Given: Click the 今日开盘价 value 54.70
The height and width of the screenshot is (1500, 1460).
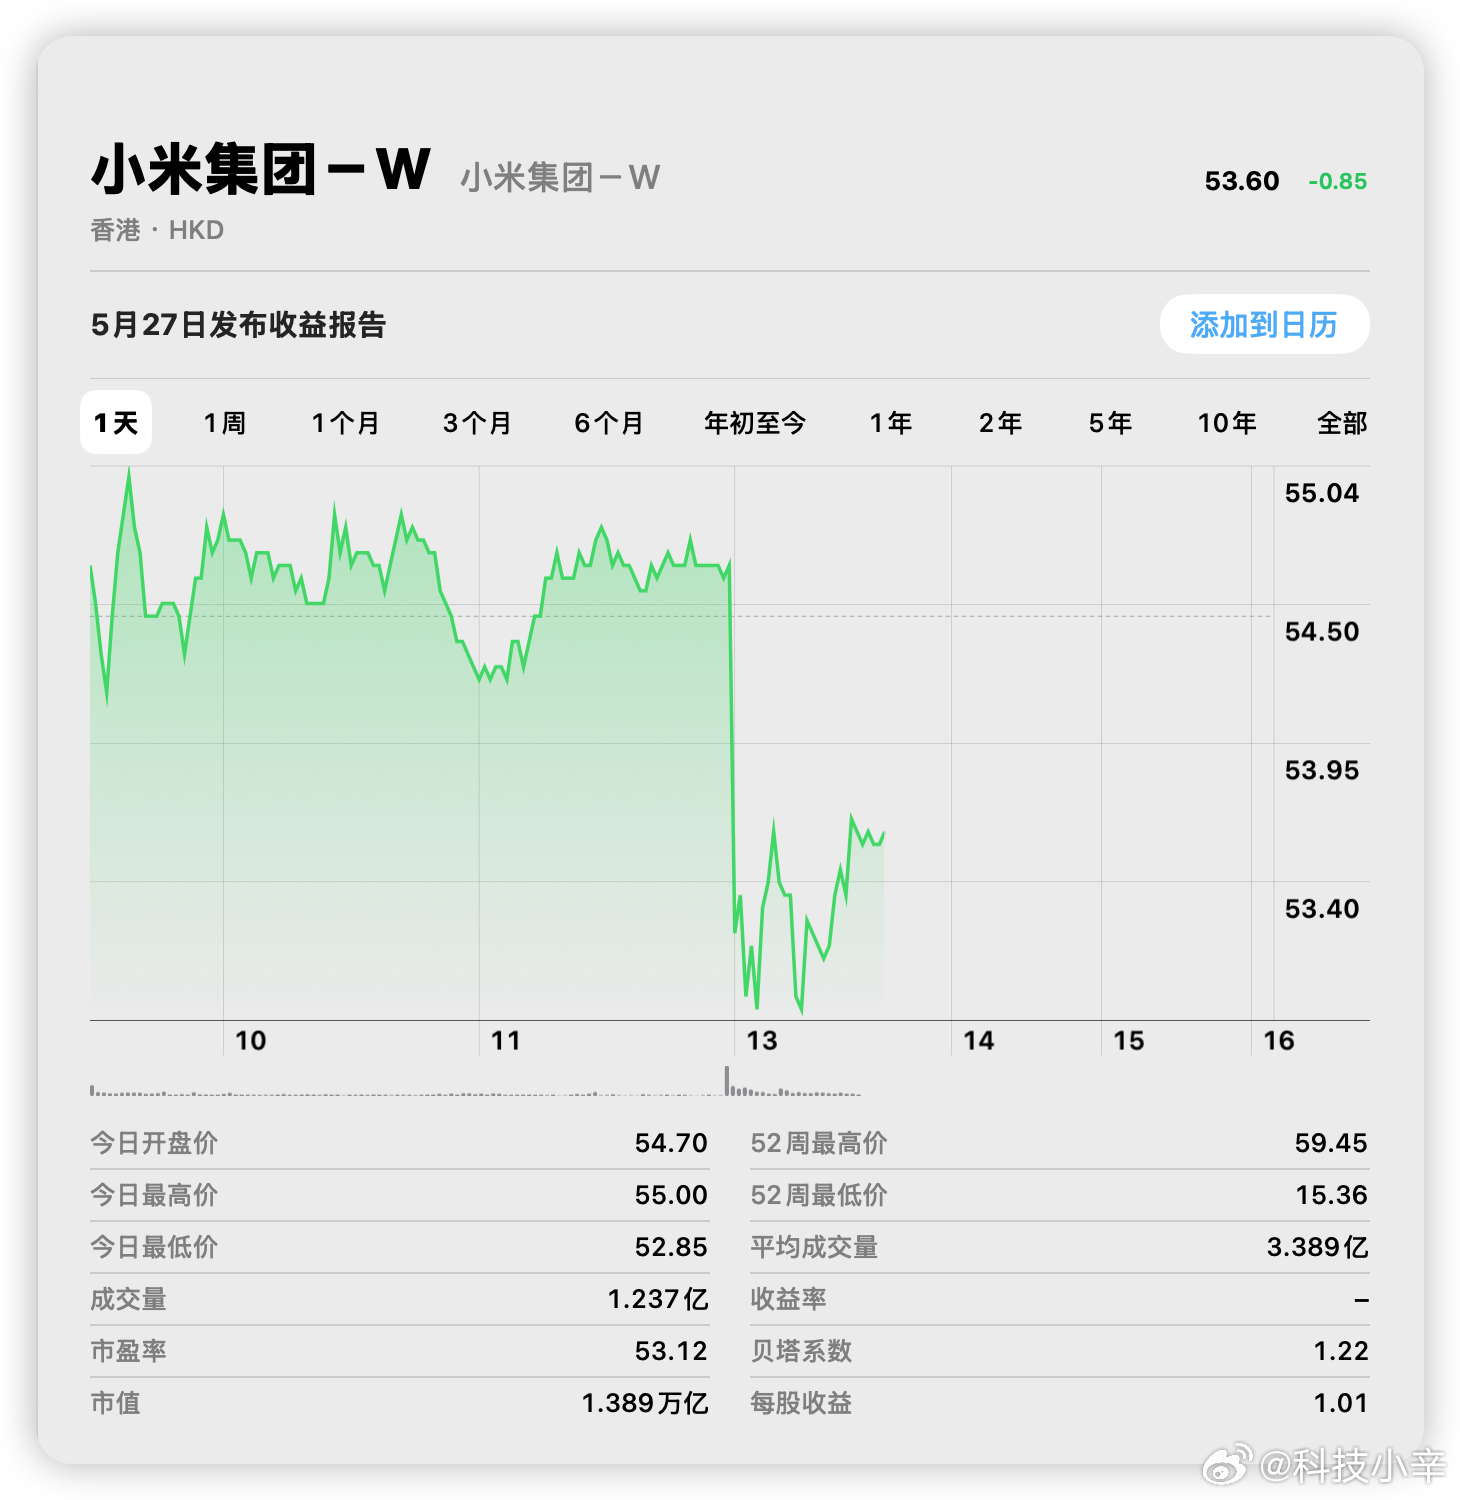Looking at the screenshot, I should tap(671, 1143).
